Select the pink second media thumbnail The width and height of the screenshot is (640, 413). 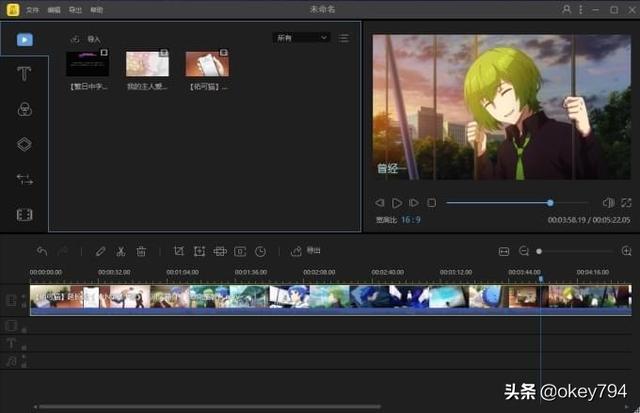(147, 63)
